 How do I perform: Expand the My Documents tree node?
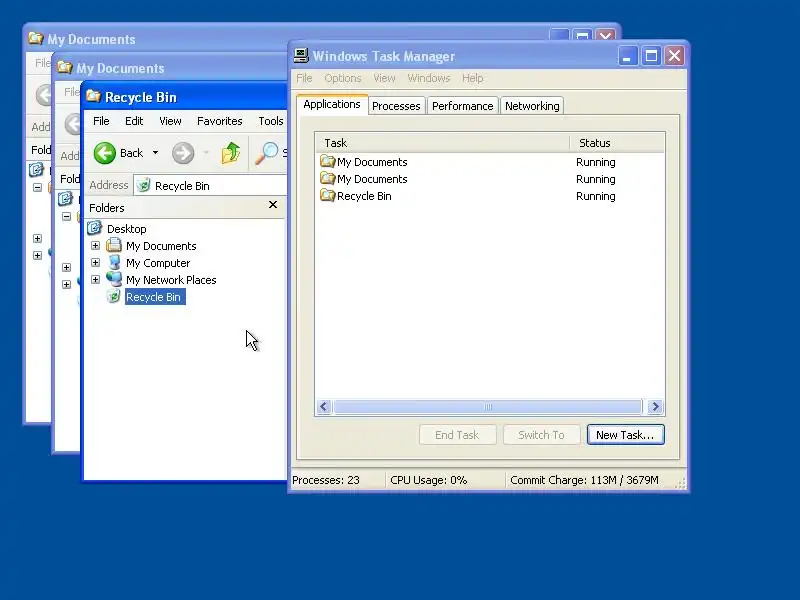click(95, 245)
